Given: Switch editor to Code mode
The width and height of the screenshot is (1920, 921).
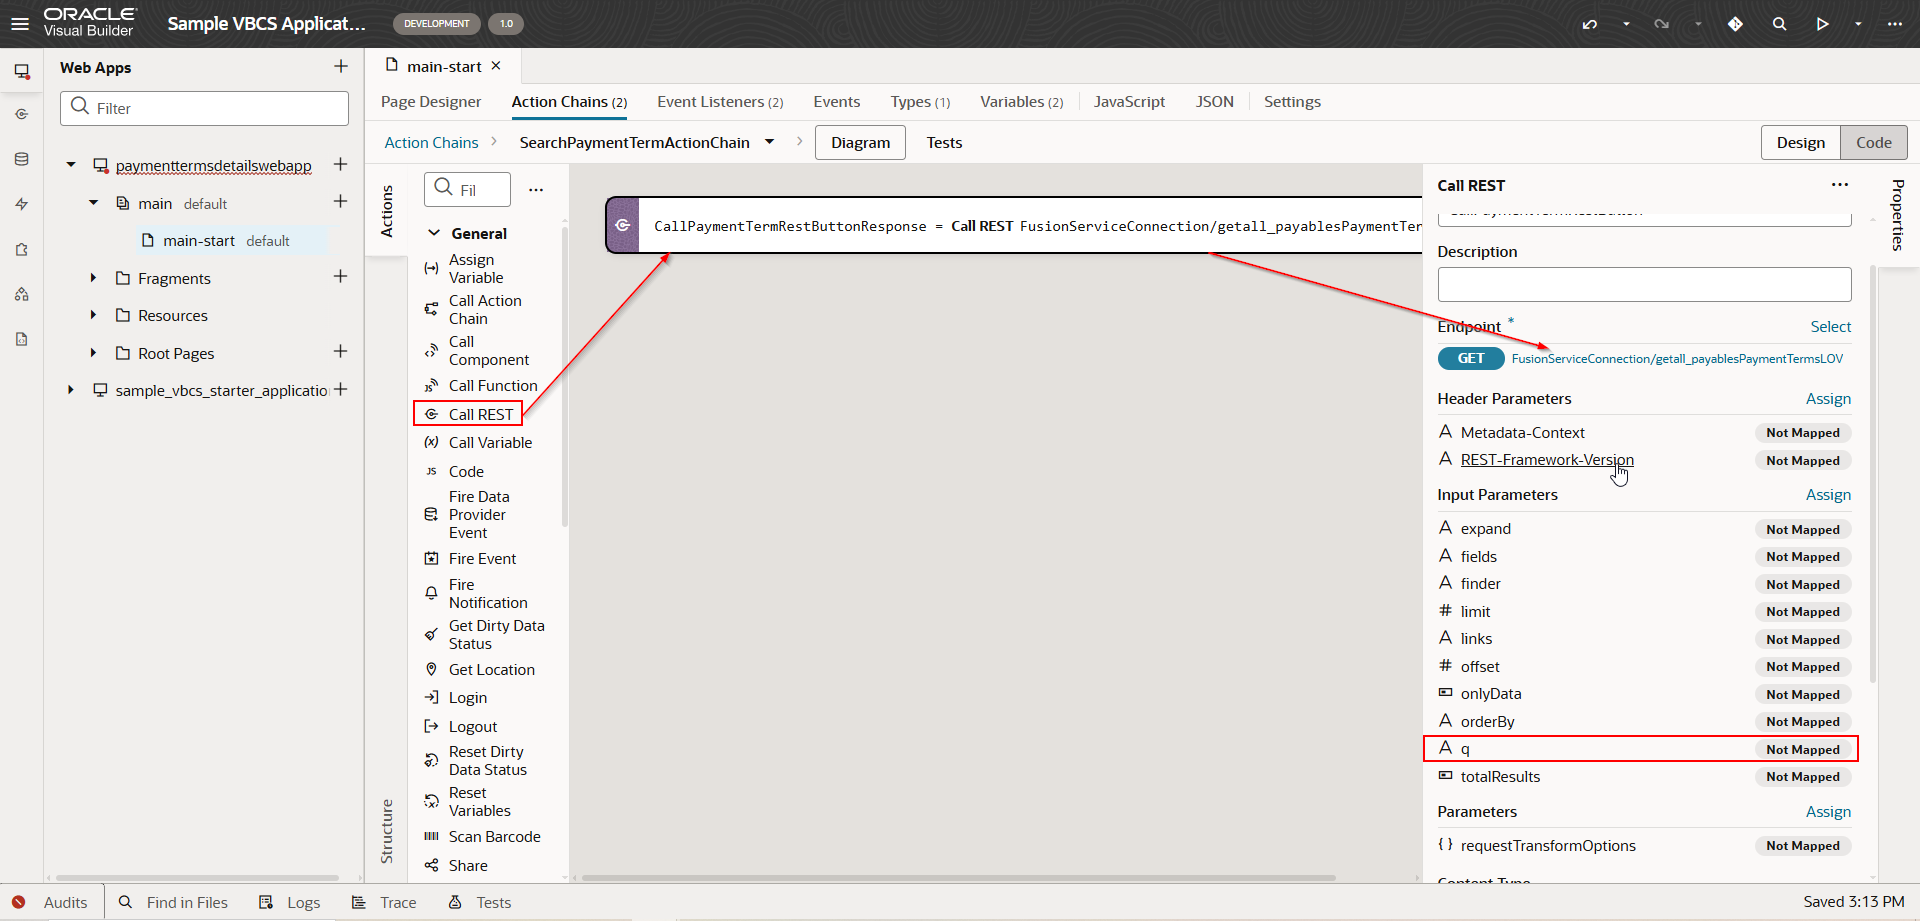Looking at the screenshot, I should (x=1874, y=143).
